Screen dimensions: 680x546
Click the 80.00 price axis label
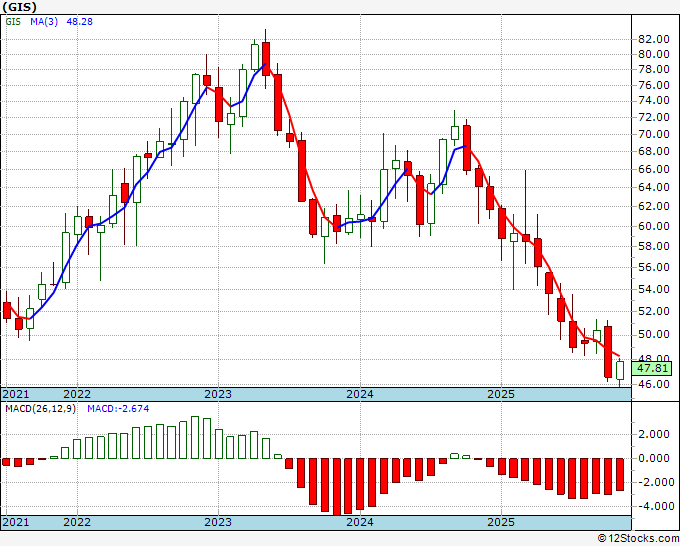coord(654,54)
